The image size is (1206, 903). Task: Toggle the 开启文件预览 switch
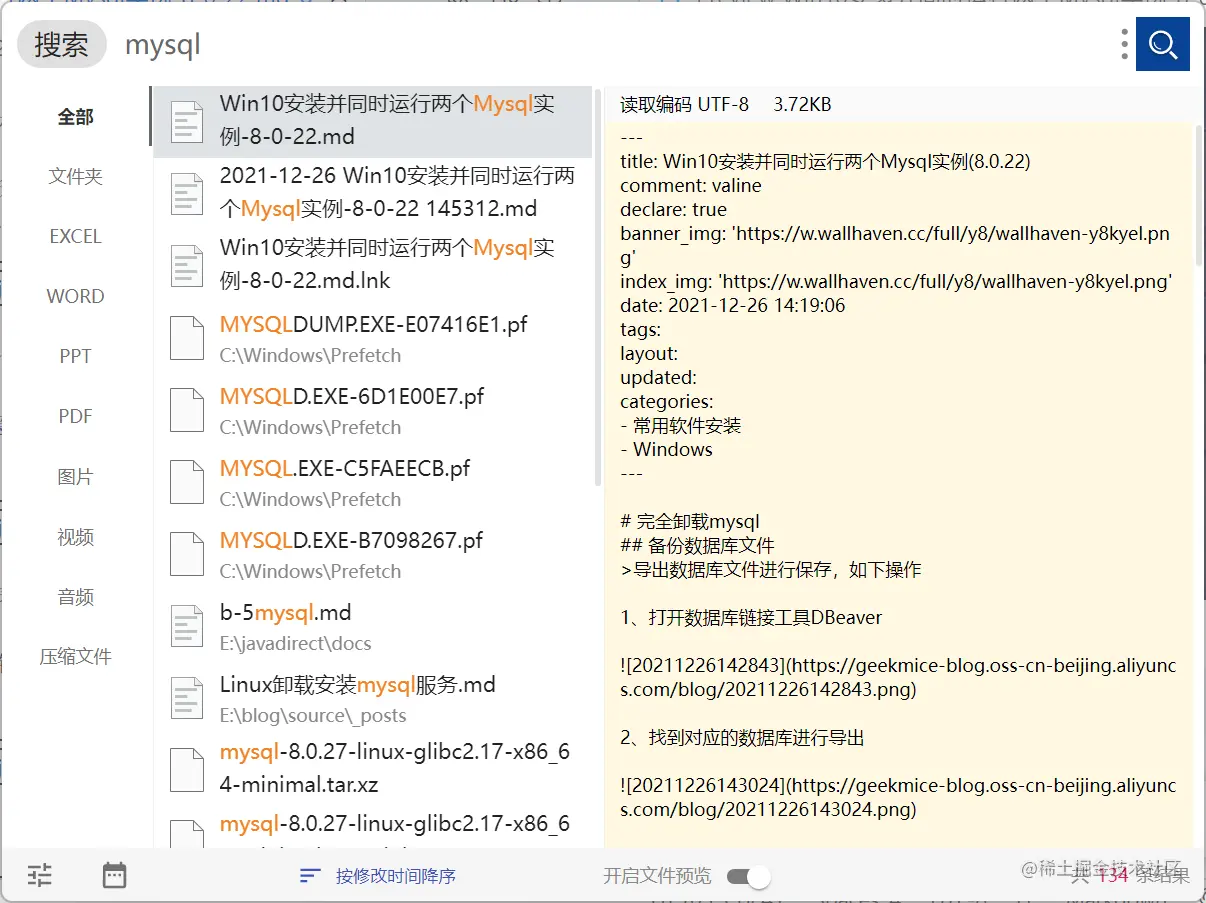tap(749, 877)
